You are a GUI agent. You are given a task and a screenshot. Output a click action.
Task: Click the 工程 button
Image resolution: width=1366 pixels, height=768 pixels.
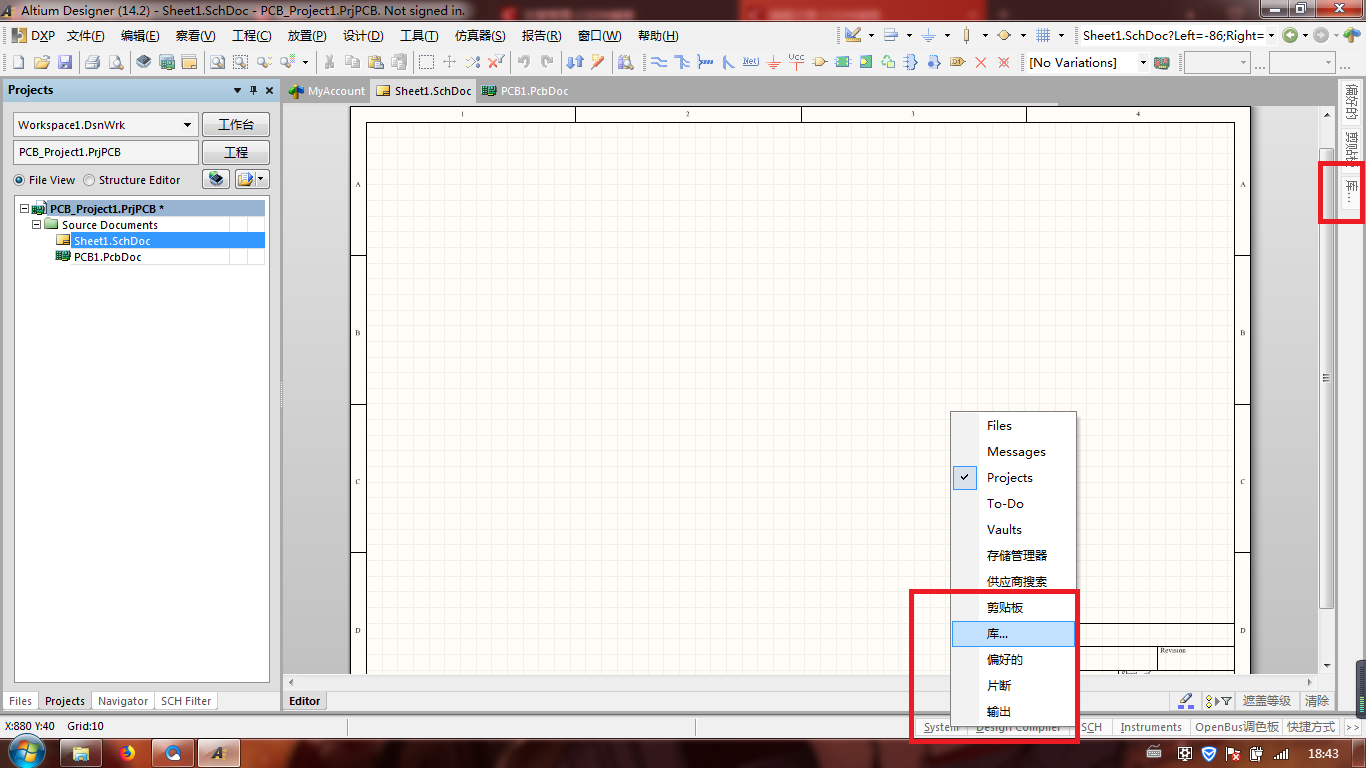pos(236,152)
